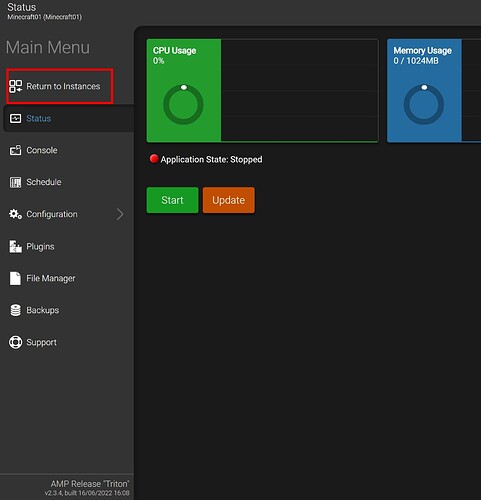The width and height of the screenshot is (481, 500).
Task: Click the CPU Usage circular gauge
Action: click(183, 104)
